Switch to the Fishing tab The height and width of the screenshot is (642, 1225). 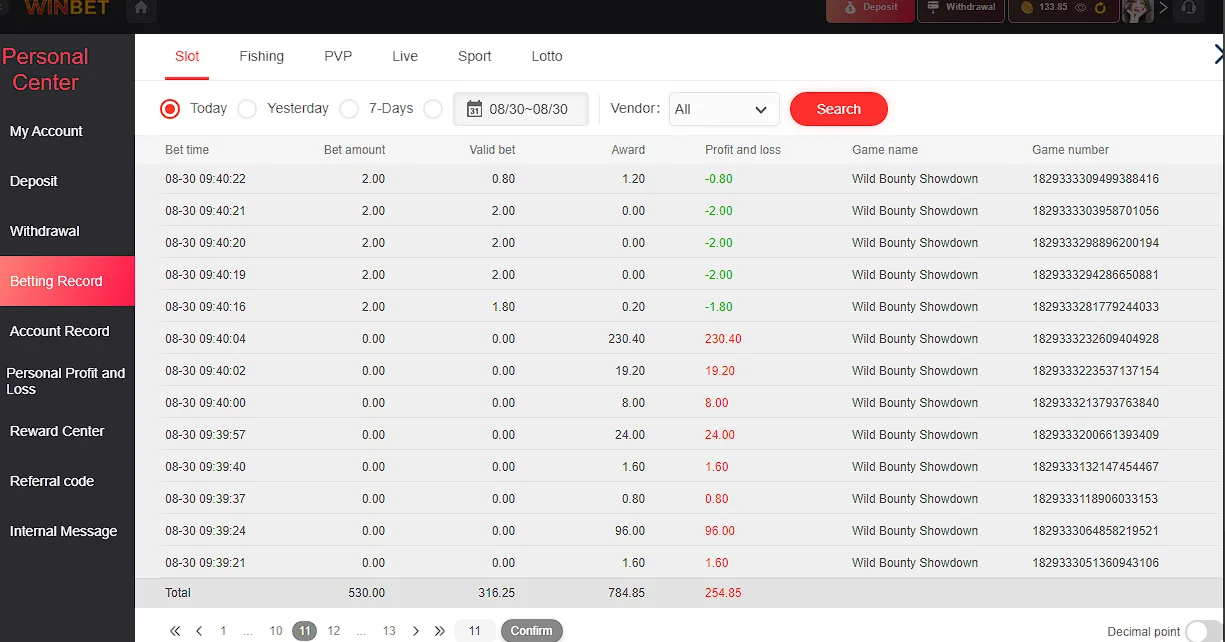click(x=261, y=56)
